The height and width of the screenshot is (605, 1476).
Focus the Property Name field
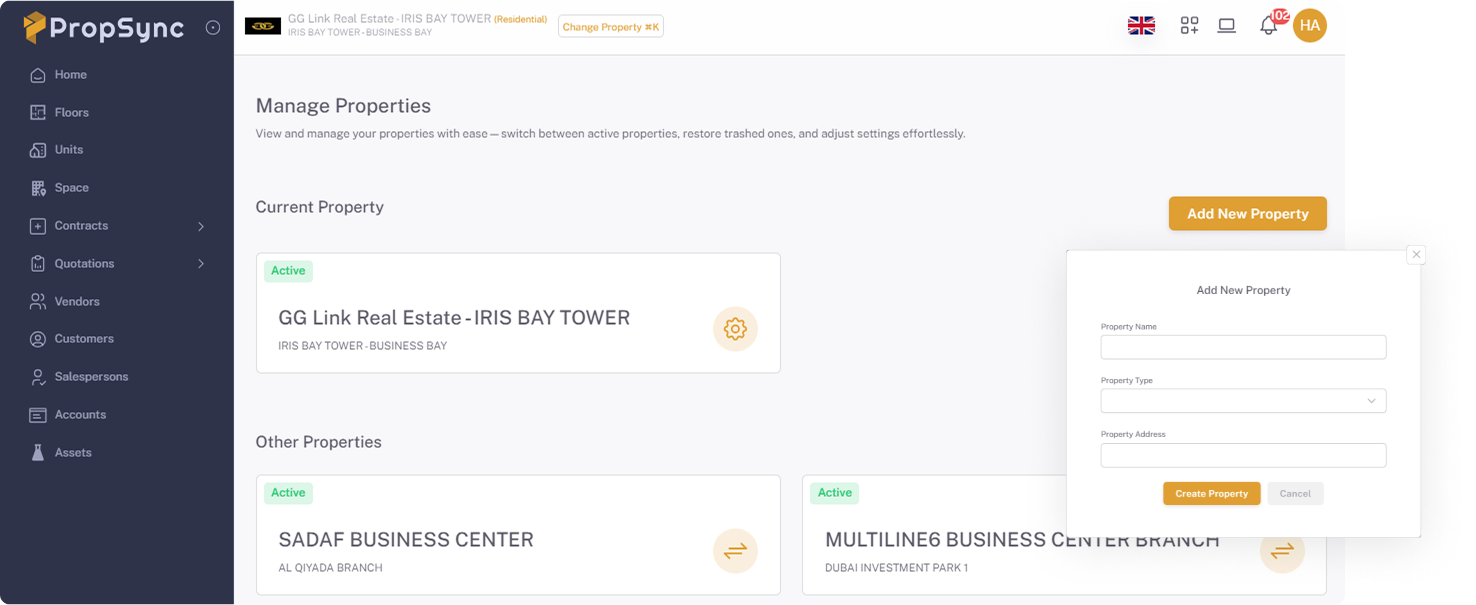pyautogui.click(x=1243, y=347)
